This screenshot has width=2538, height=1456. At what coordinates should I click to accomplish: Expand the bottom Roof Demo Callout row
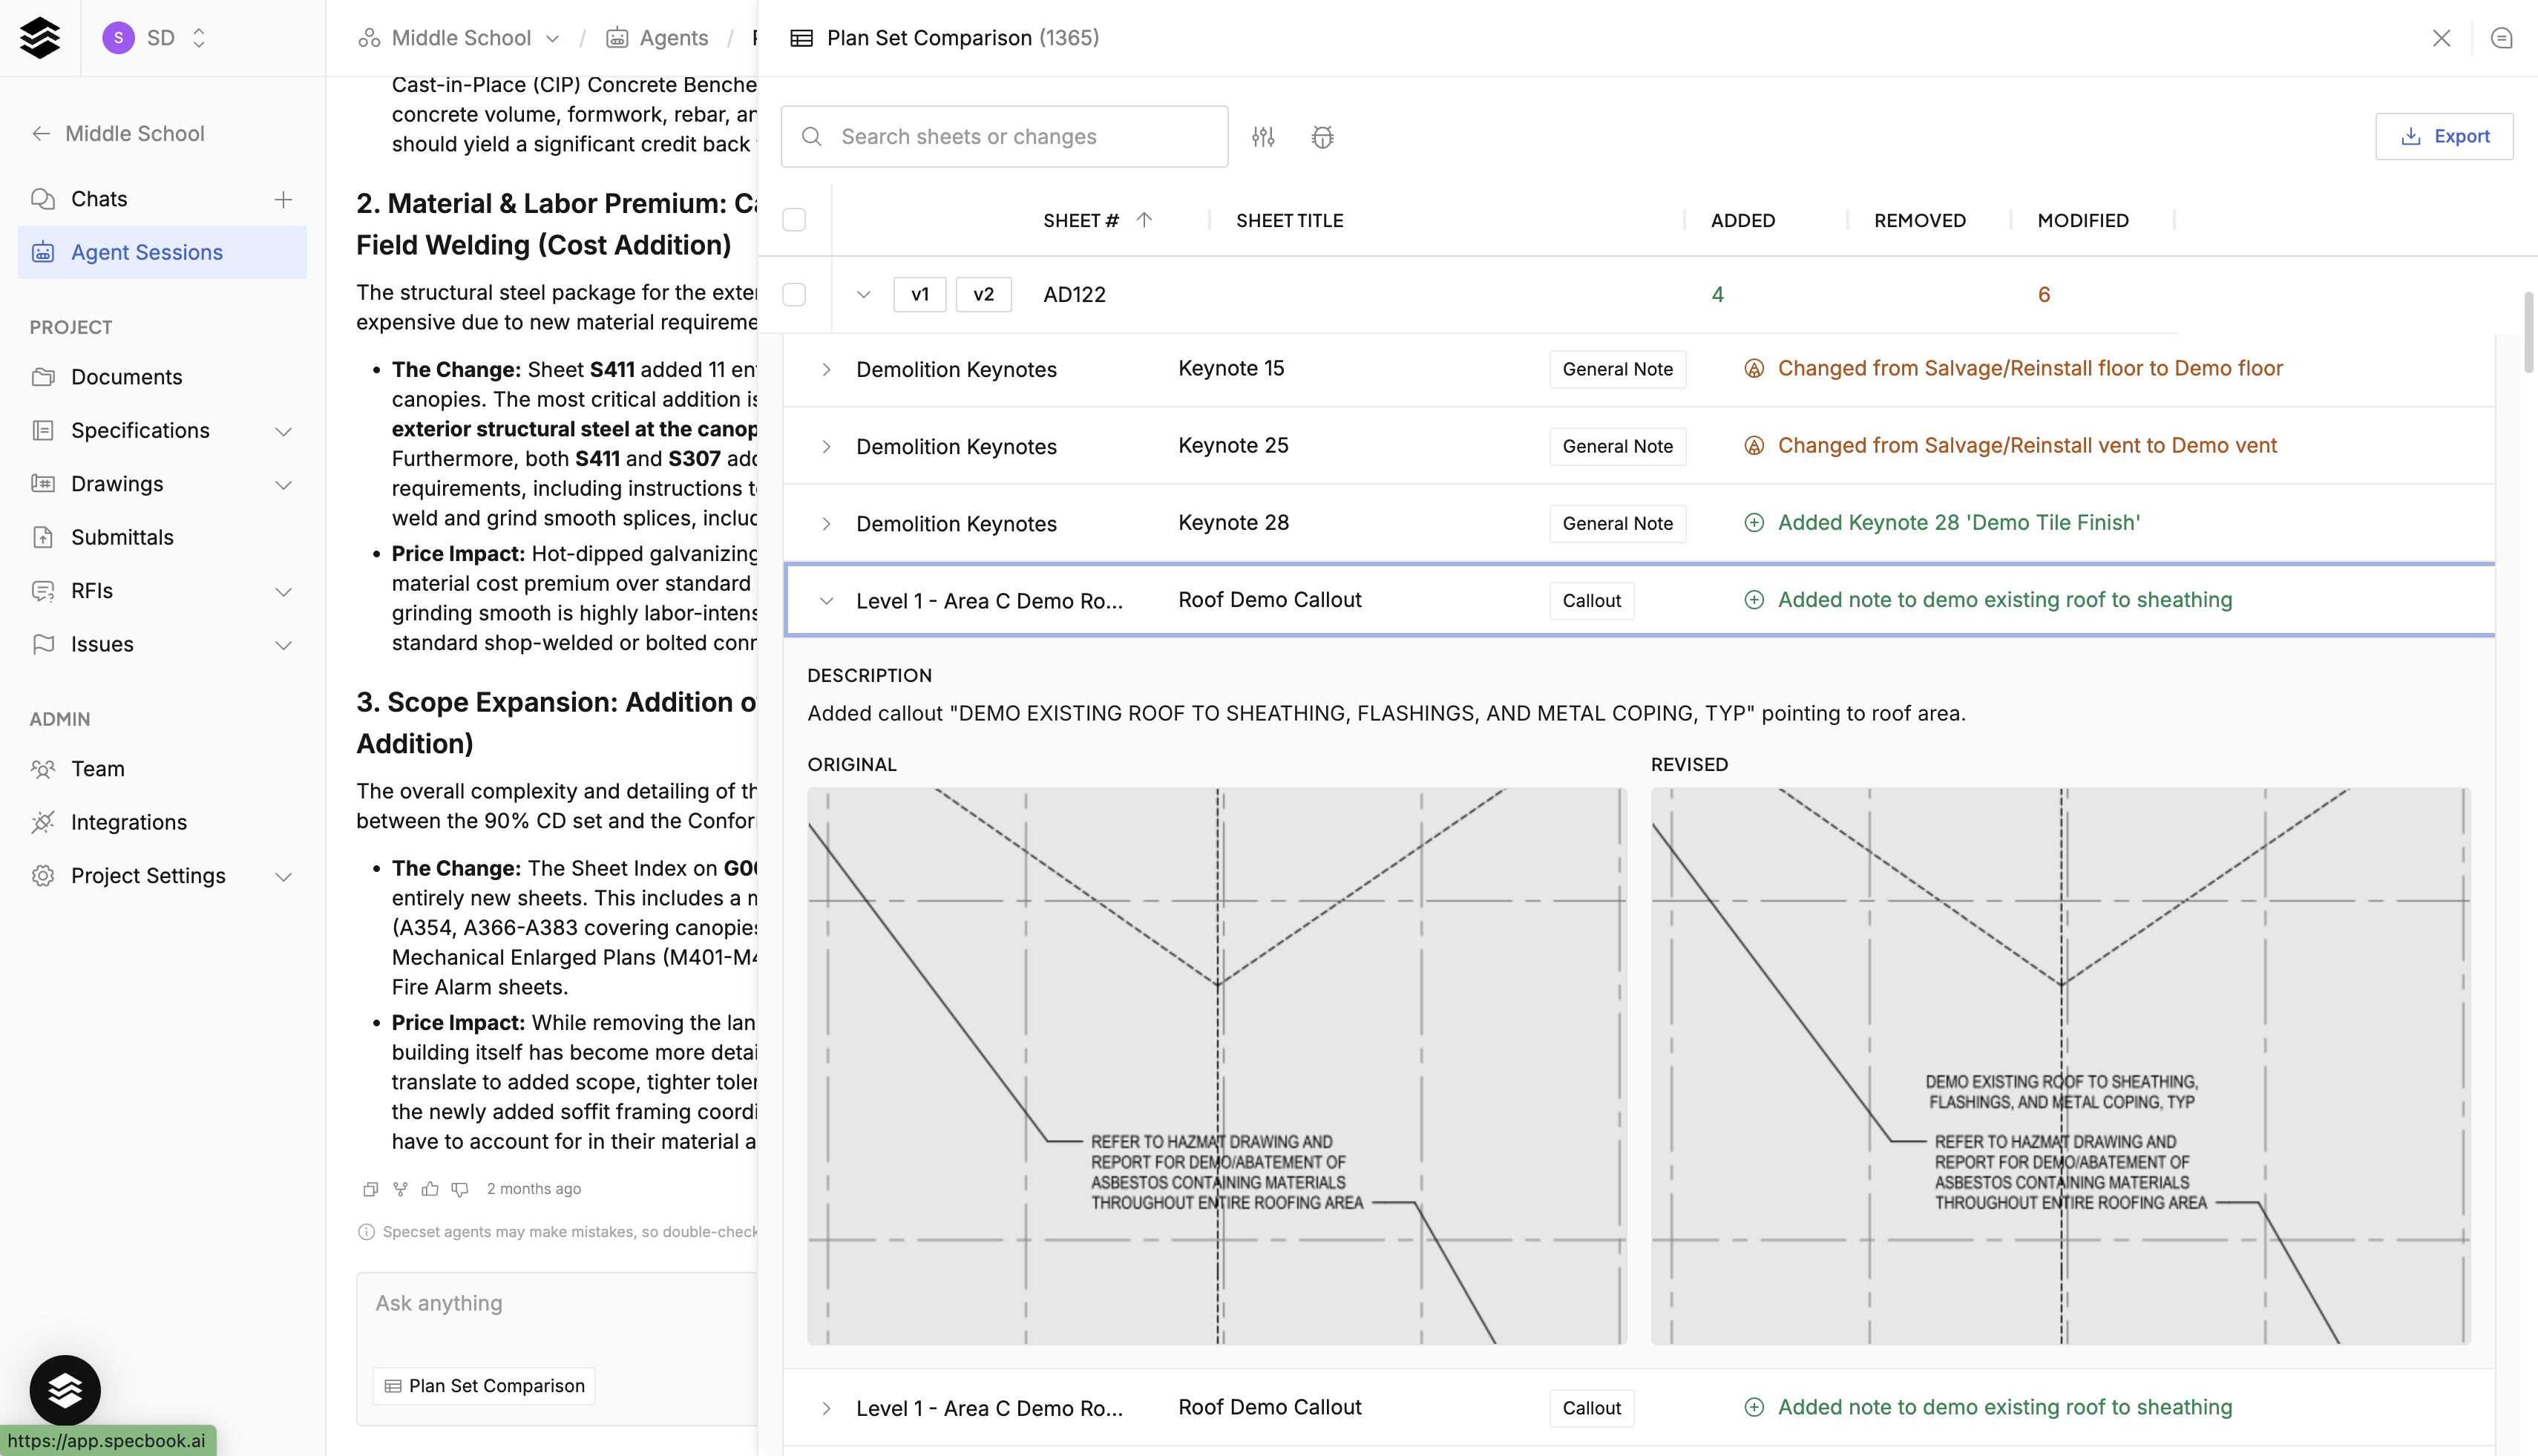[826, 1408]
